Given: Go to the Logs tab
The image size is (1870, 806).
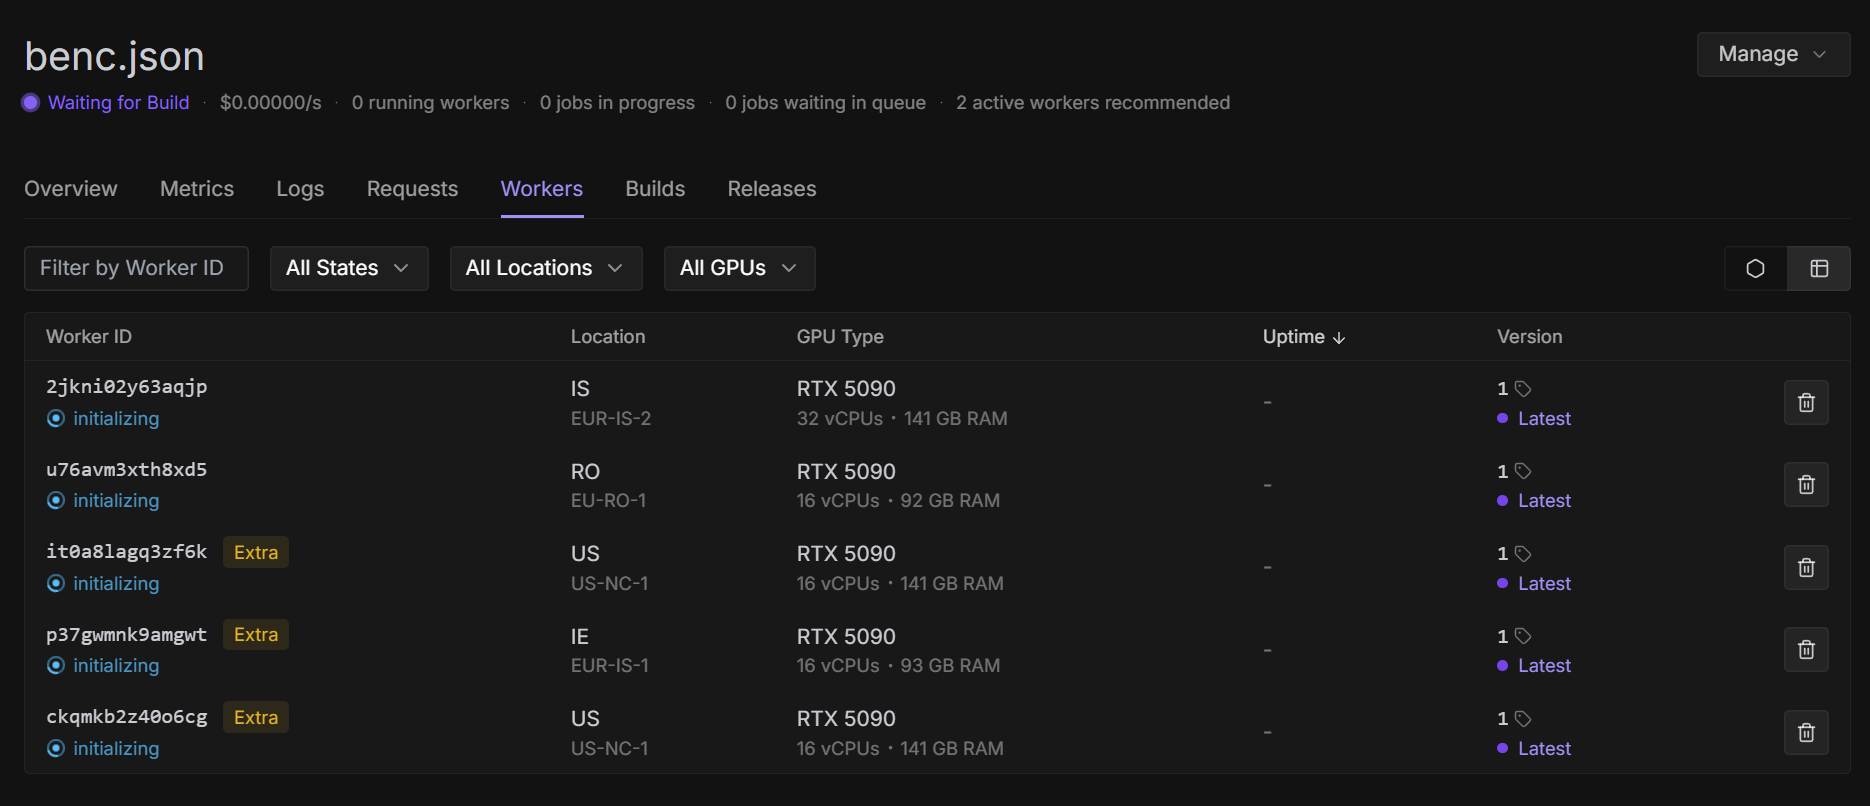Looking at the screenshot, I should click(300, 189).
